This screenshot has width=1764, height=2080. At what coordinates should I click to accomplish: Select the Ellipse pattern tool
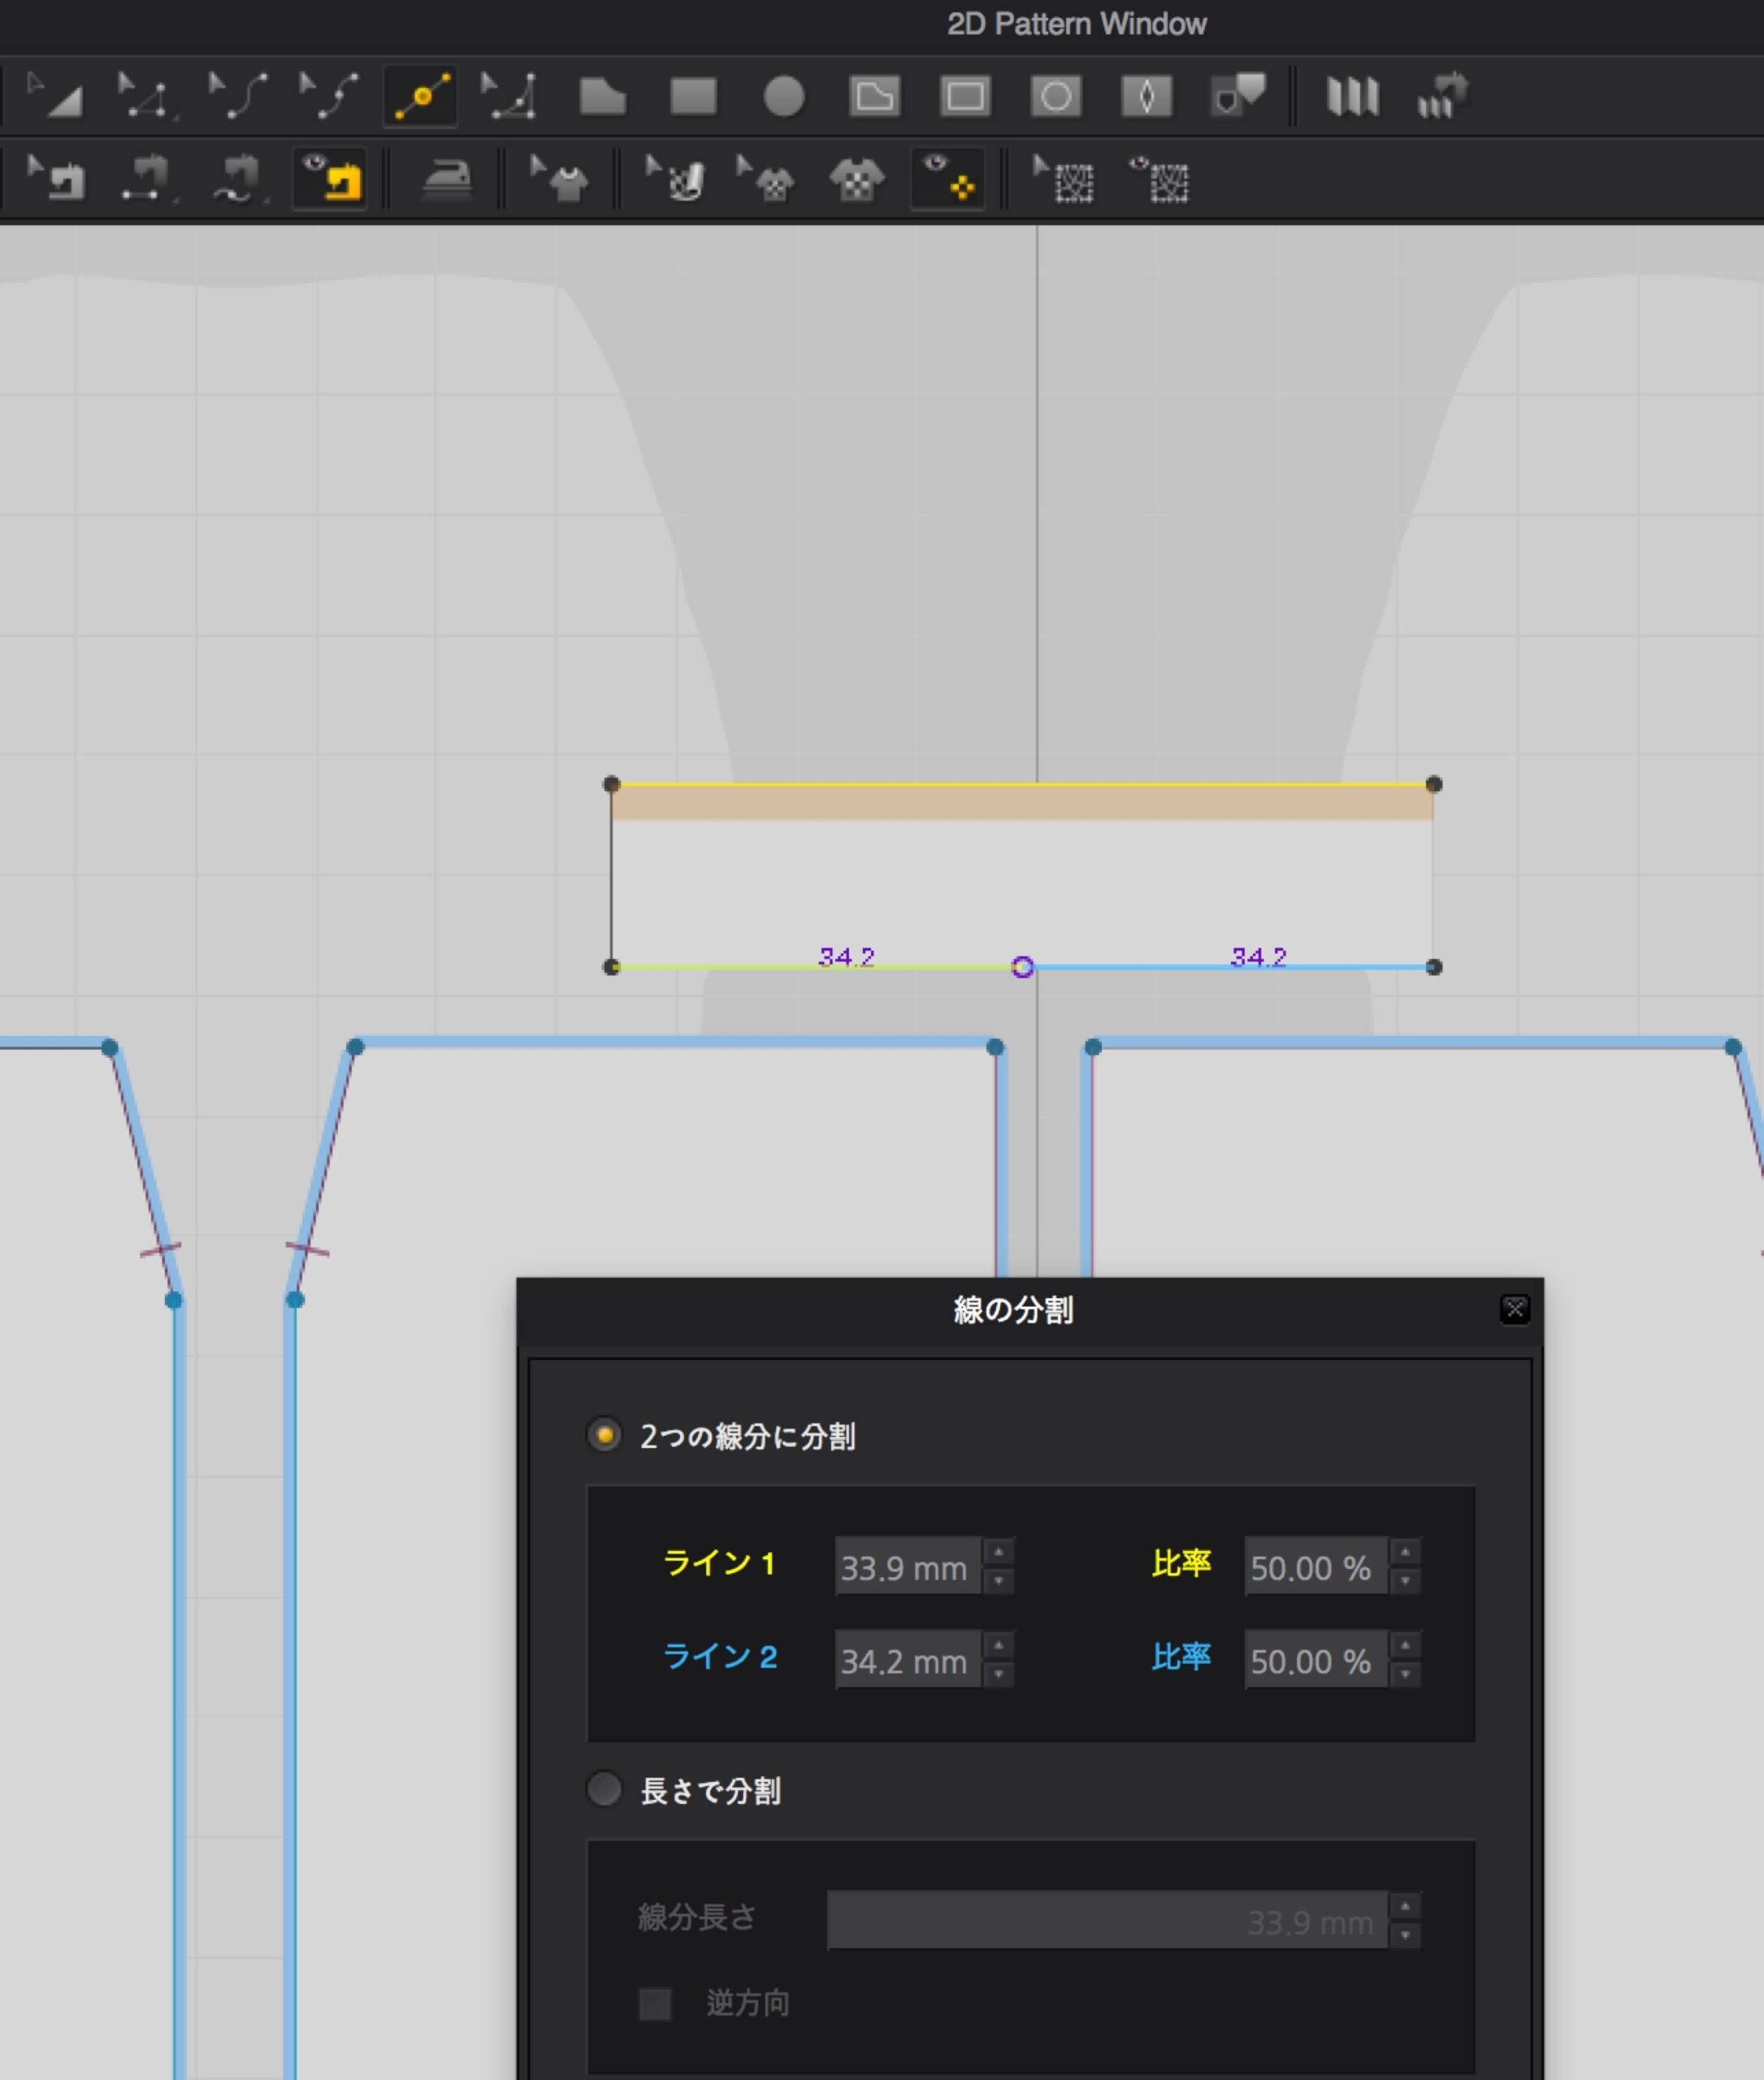[x=783, y=96]
